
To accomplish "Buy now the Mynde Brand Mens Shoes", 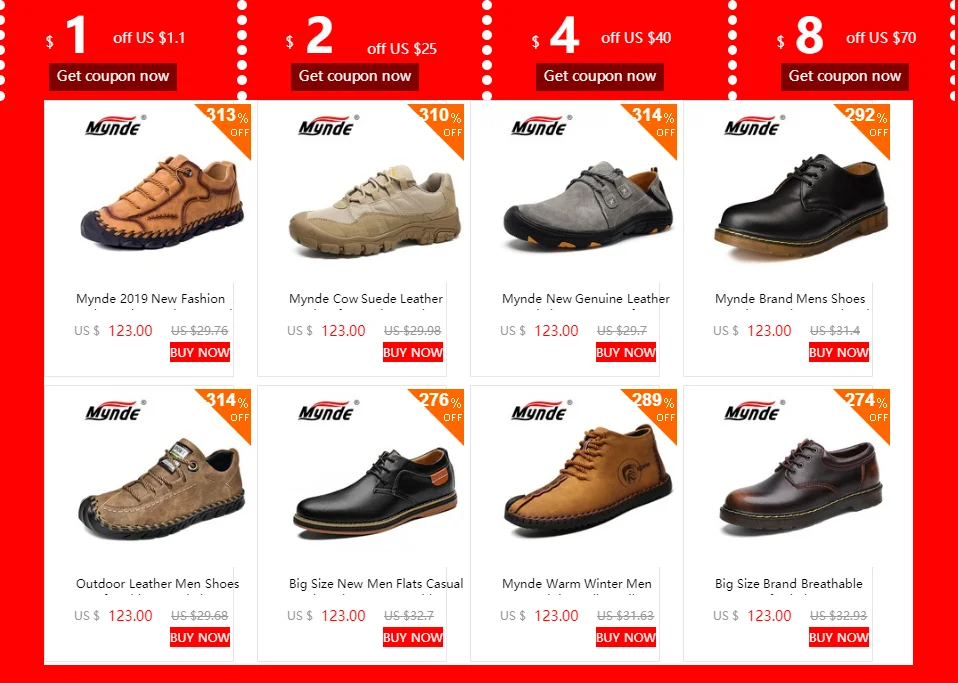I will pos(839,352).
